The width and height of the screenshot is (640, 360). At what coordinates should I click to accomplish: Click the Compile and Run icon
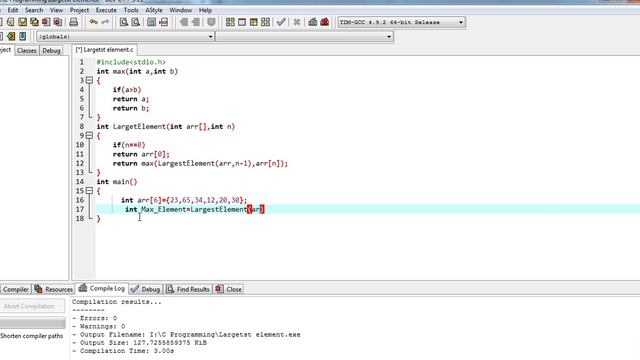(x=253, y=22)
